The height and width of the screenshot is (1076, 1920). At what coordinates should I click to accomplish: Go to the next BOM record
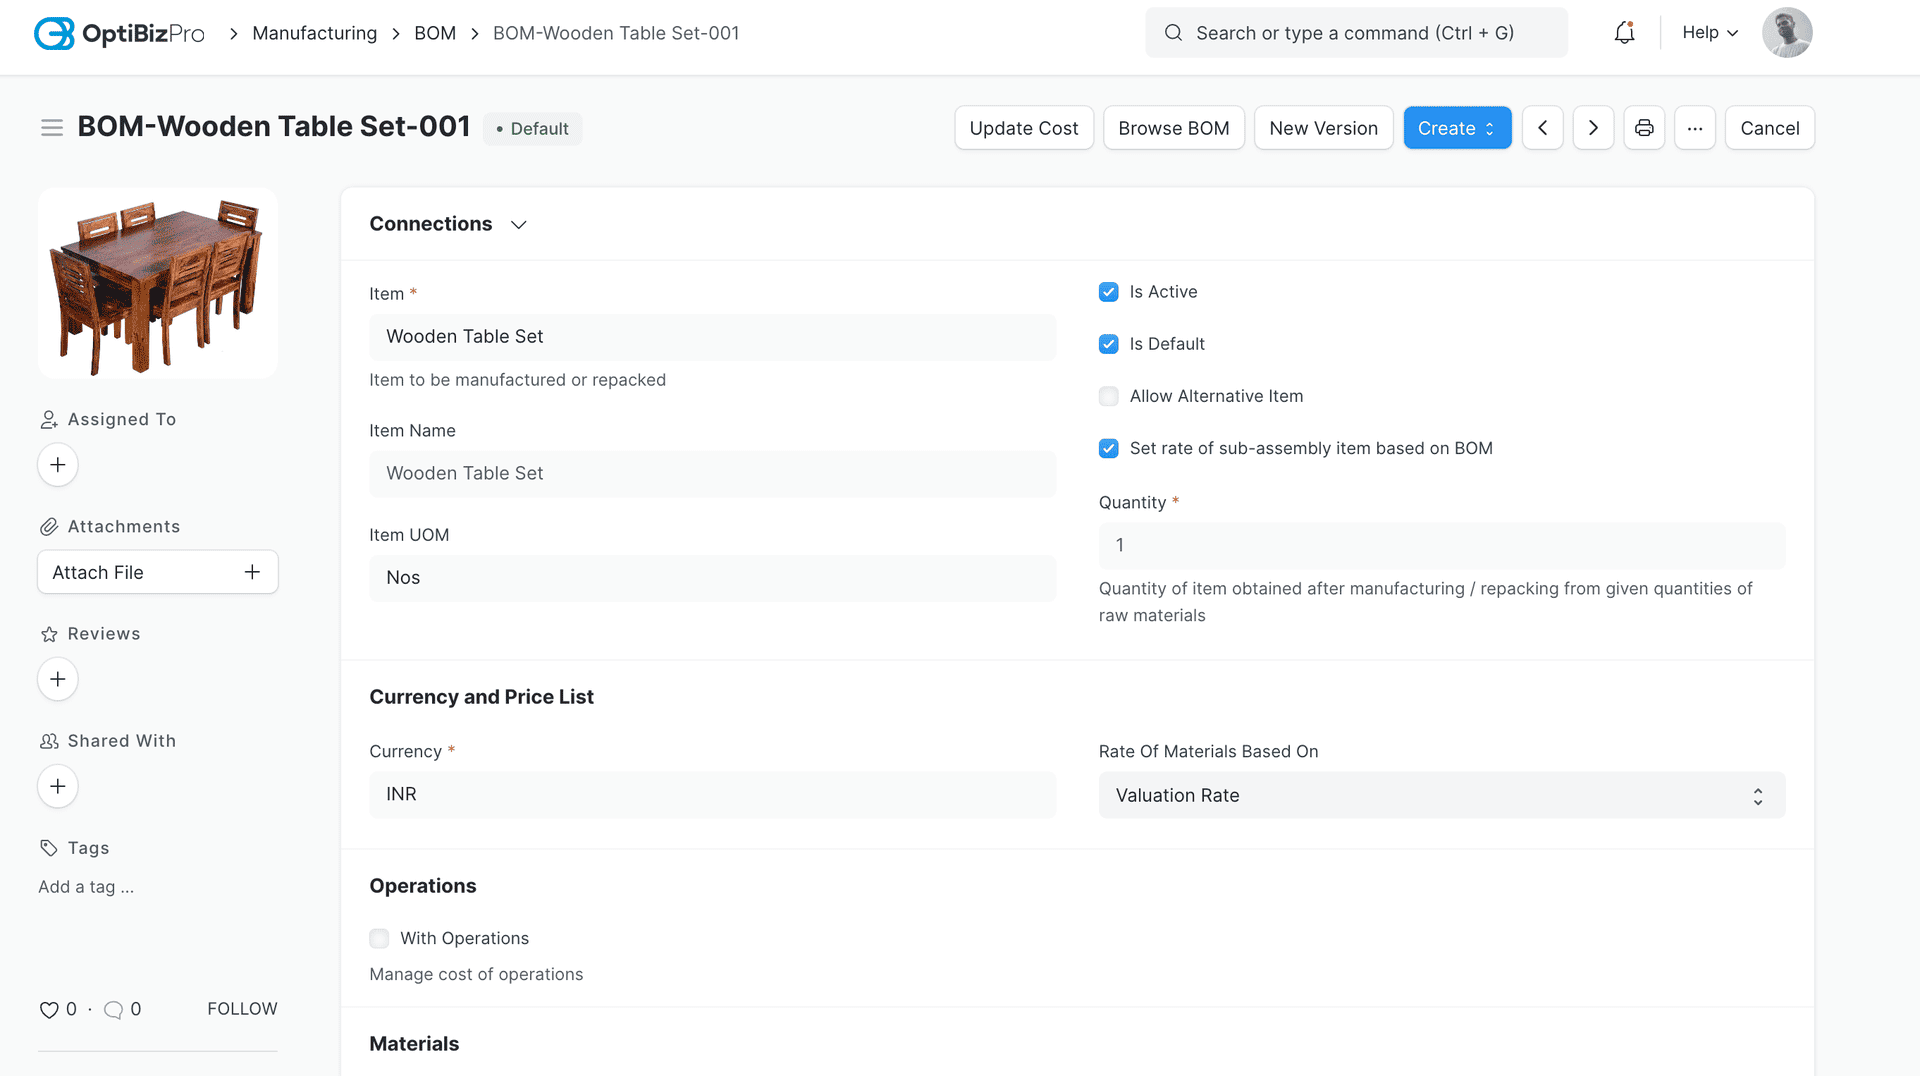point(1593,128)
